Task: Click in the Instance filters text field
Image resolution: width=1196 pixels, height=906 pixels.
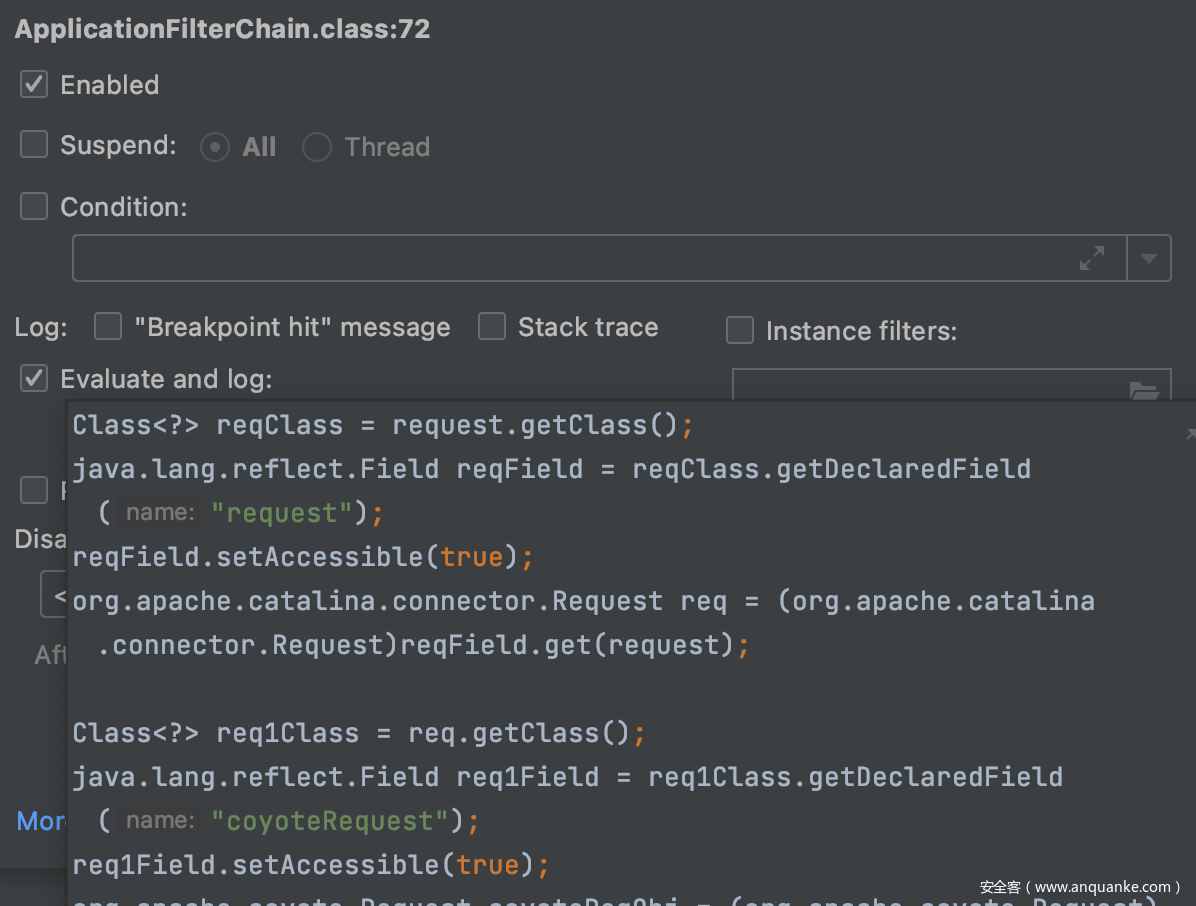Action: pos(920,386)
